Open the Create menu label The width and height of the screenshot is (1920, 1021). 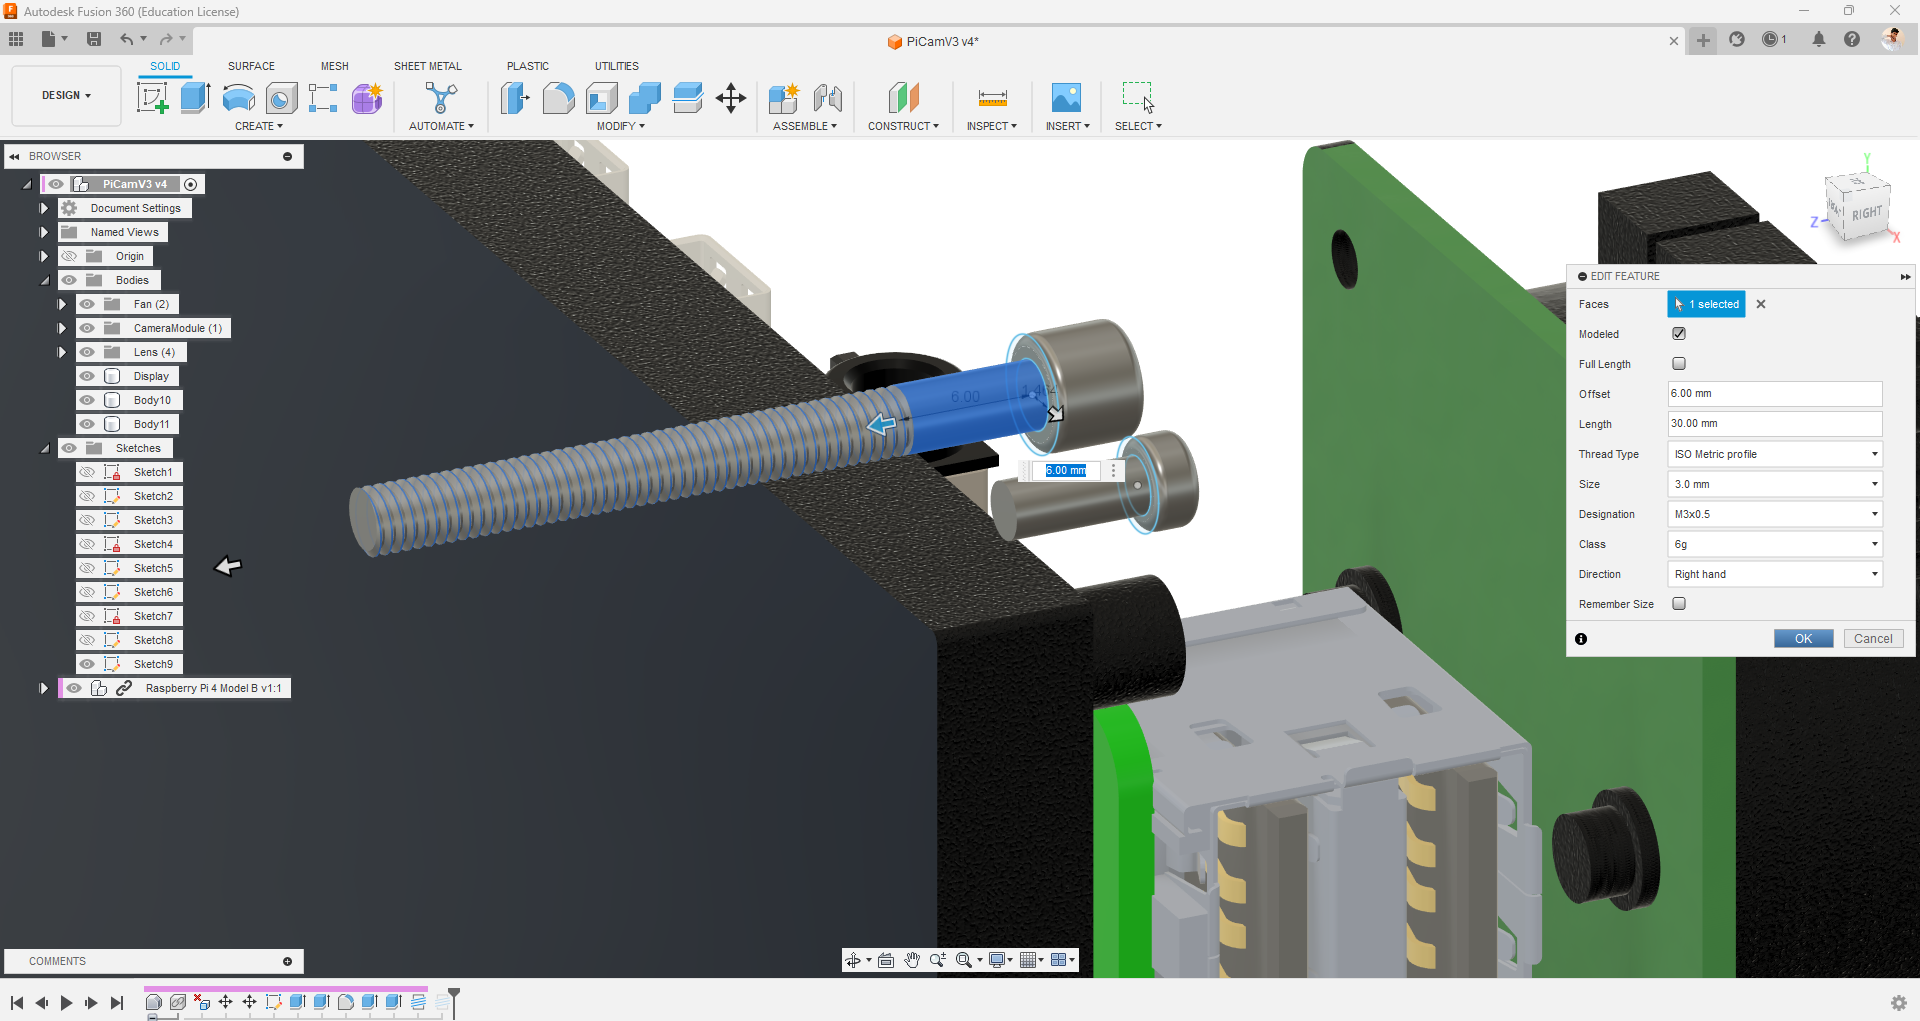click(x=259, y=126)
